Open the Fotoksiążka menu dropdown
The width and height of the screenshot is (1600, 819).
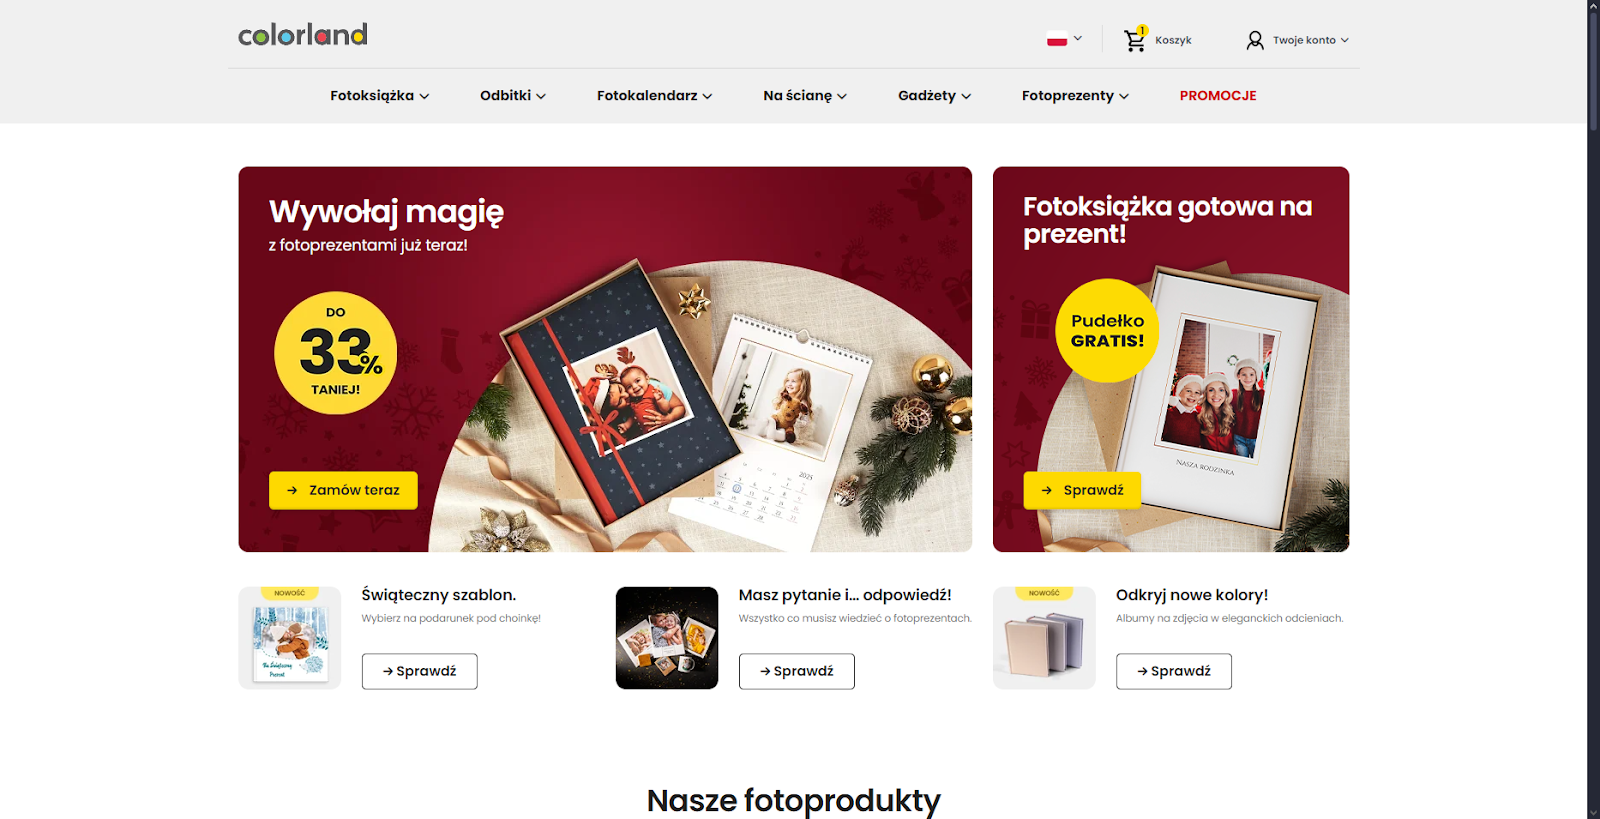(380, 96)
